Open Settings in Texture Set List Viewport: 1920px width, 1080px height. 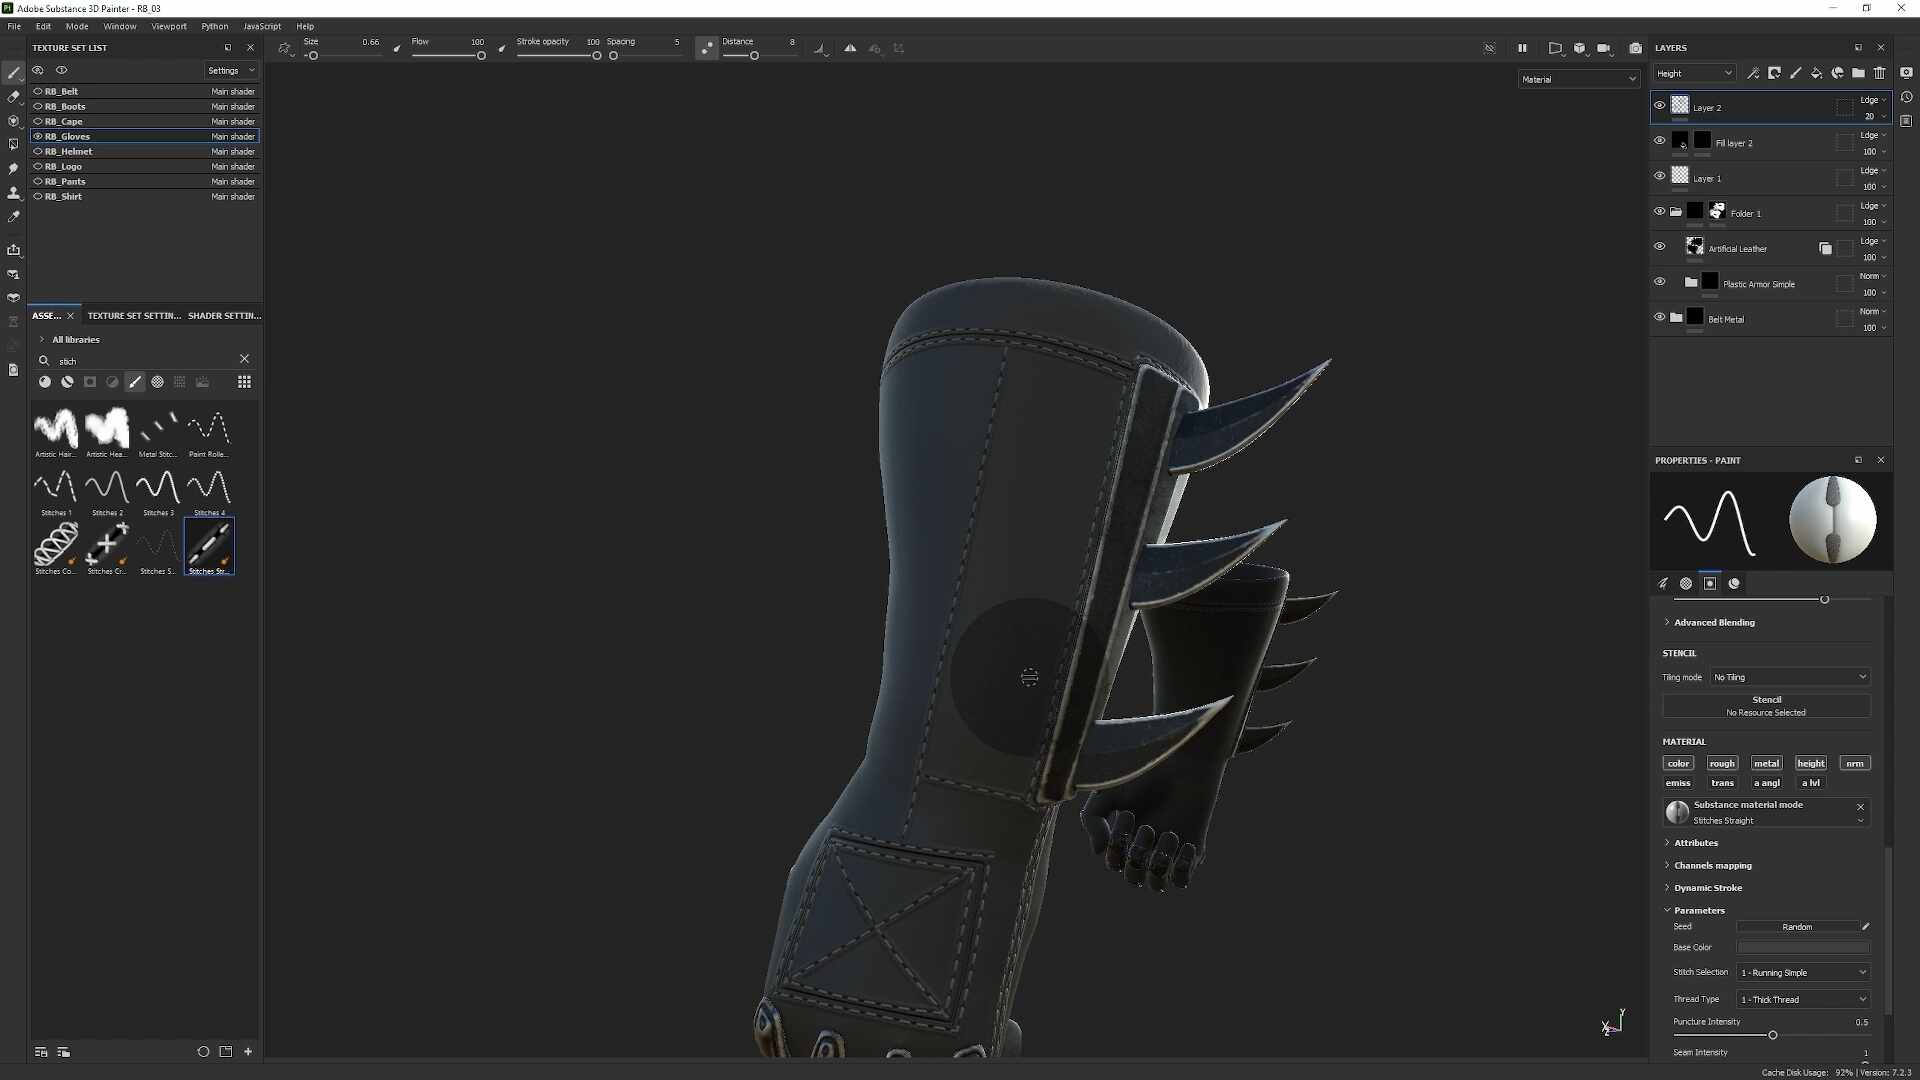coord(231,70)
